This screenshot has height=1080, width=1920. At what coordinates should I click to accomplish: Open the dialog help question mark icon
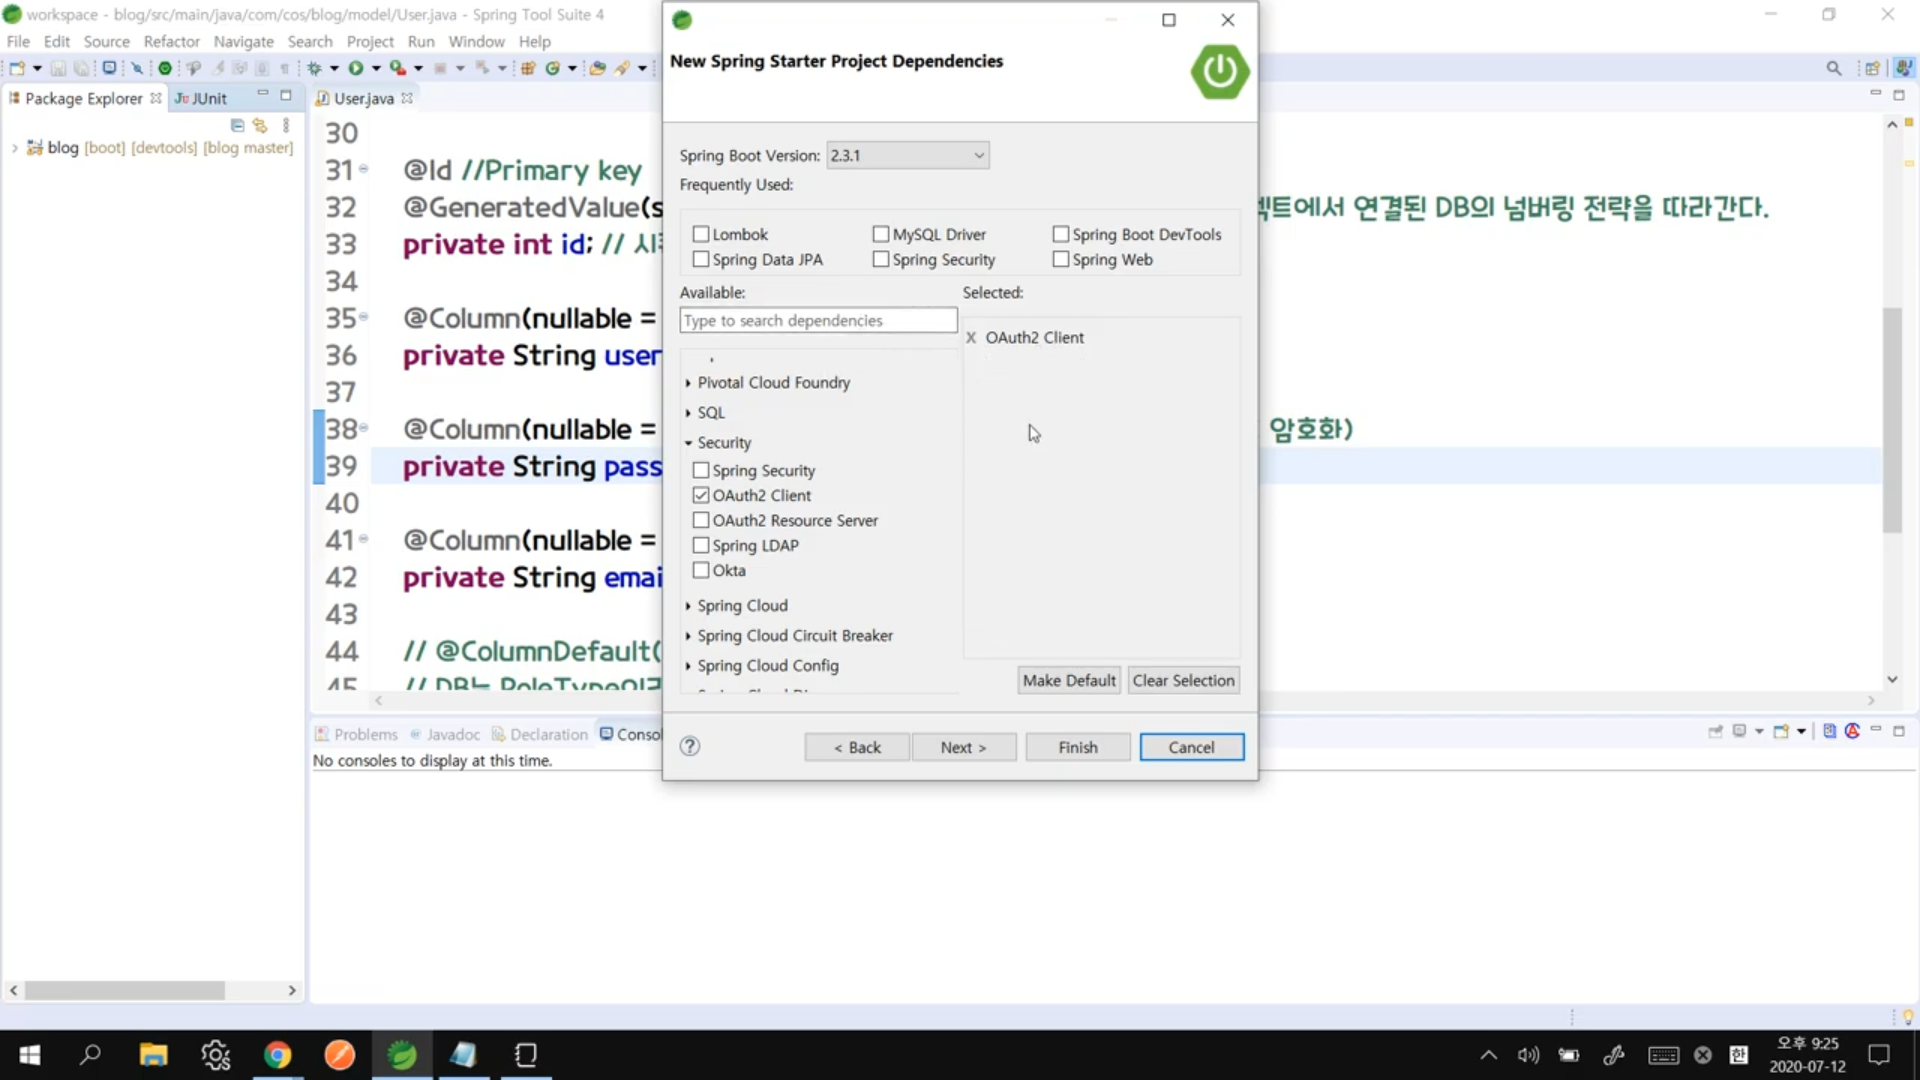pyautogui.click(x=690, y=746)
